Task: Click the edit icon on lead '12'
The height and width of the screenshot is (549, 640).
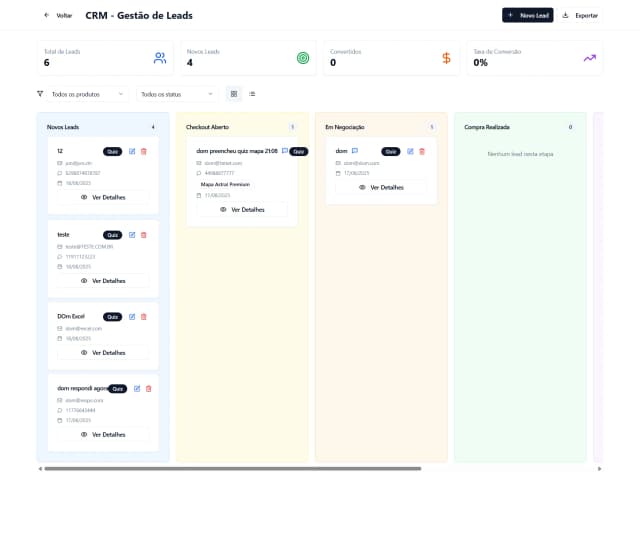Action: tap(132, 151)
